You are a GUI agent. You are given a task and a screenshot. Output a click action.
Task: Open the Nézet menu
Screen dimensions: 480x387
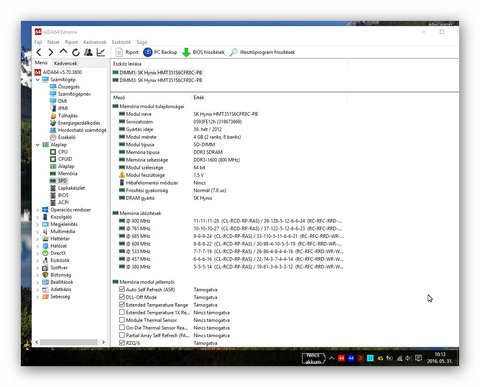[53, 42]
